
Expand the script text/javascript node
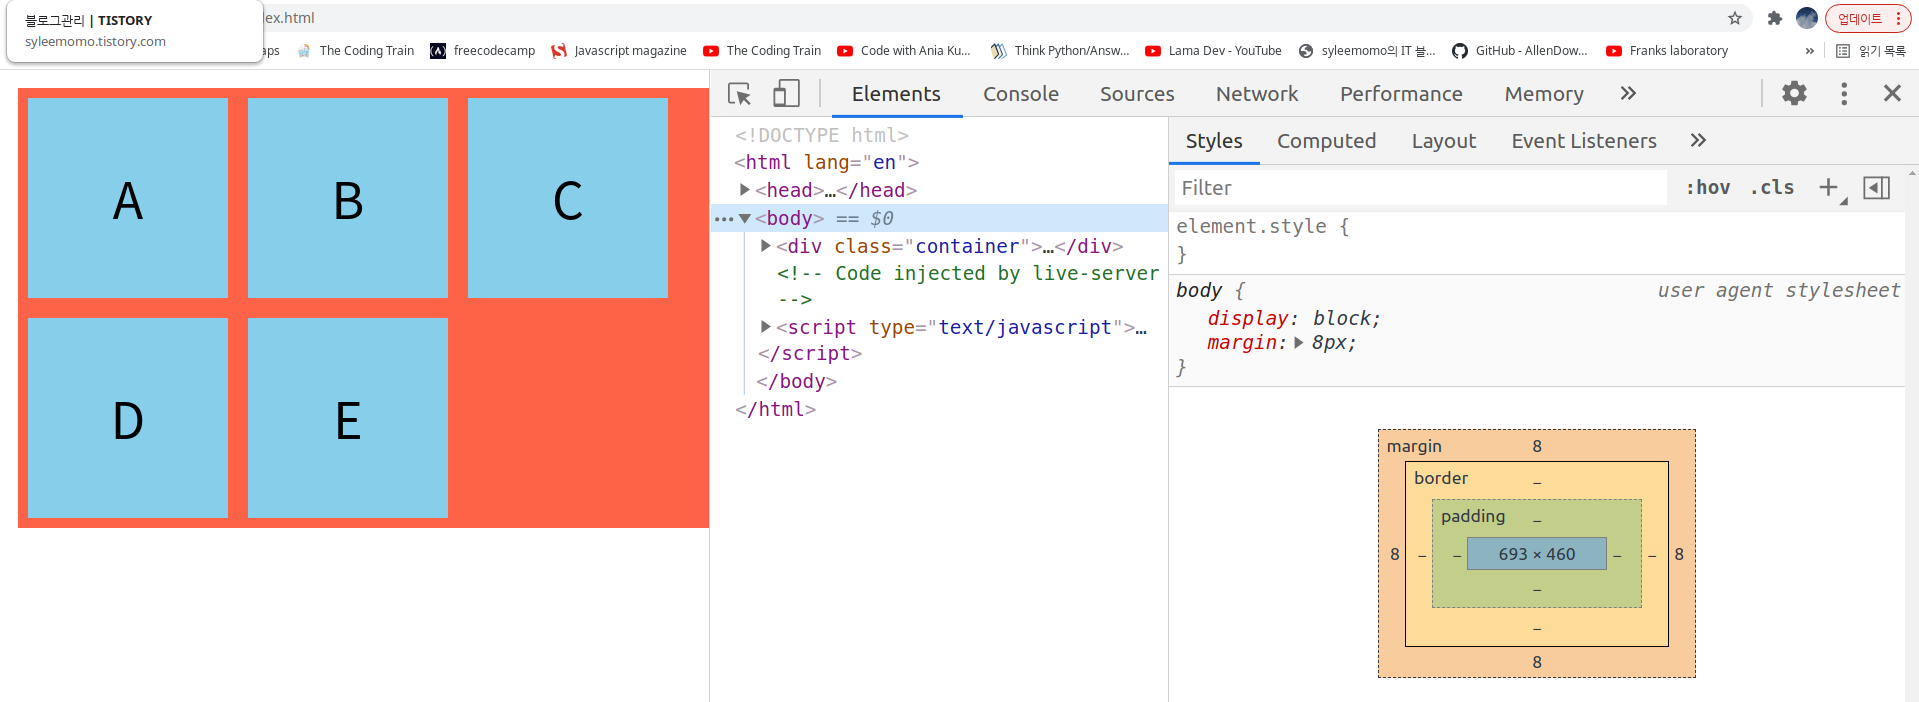point(766,326)
